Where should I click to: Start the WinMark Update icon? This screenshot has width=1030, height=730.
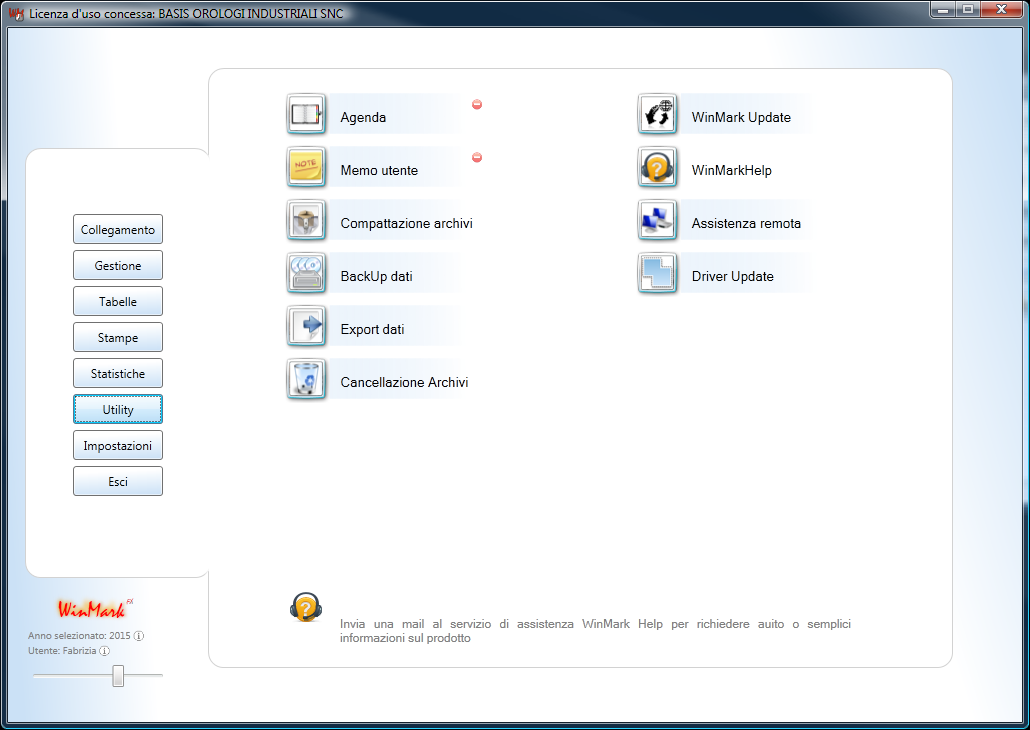(x=658, y=114)
